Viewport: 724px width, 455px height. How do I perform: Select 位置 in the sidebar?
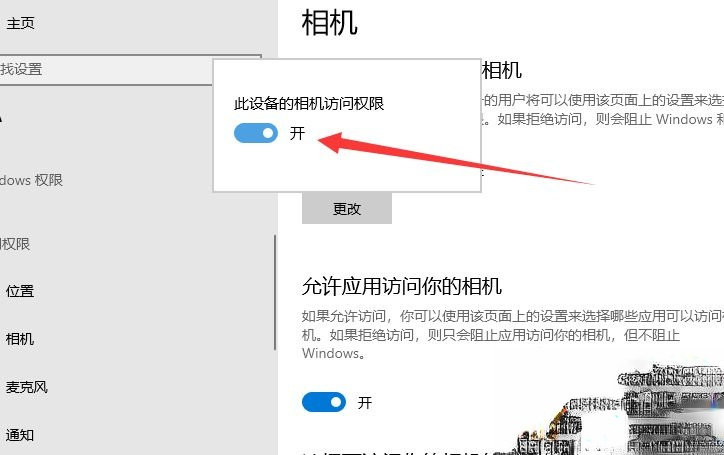[x=20, y=291]
